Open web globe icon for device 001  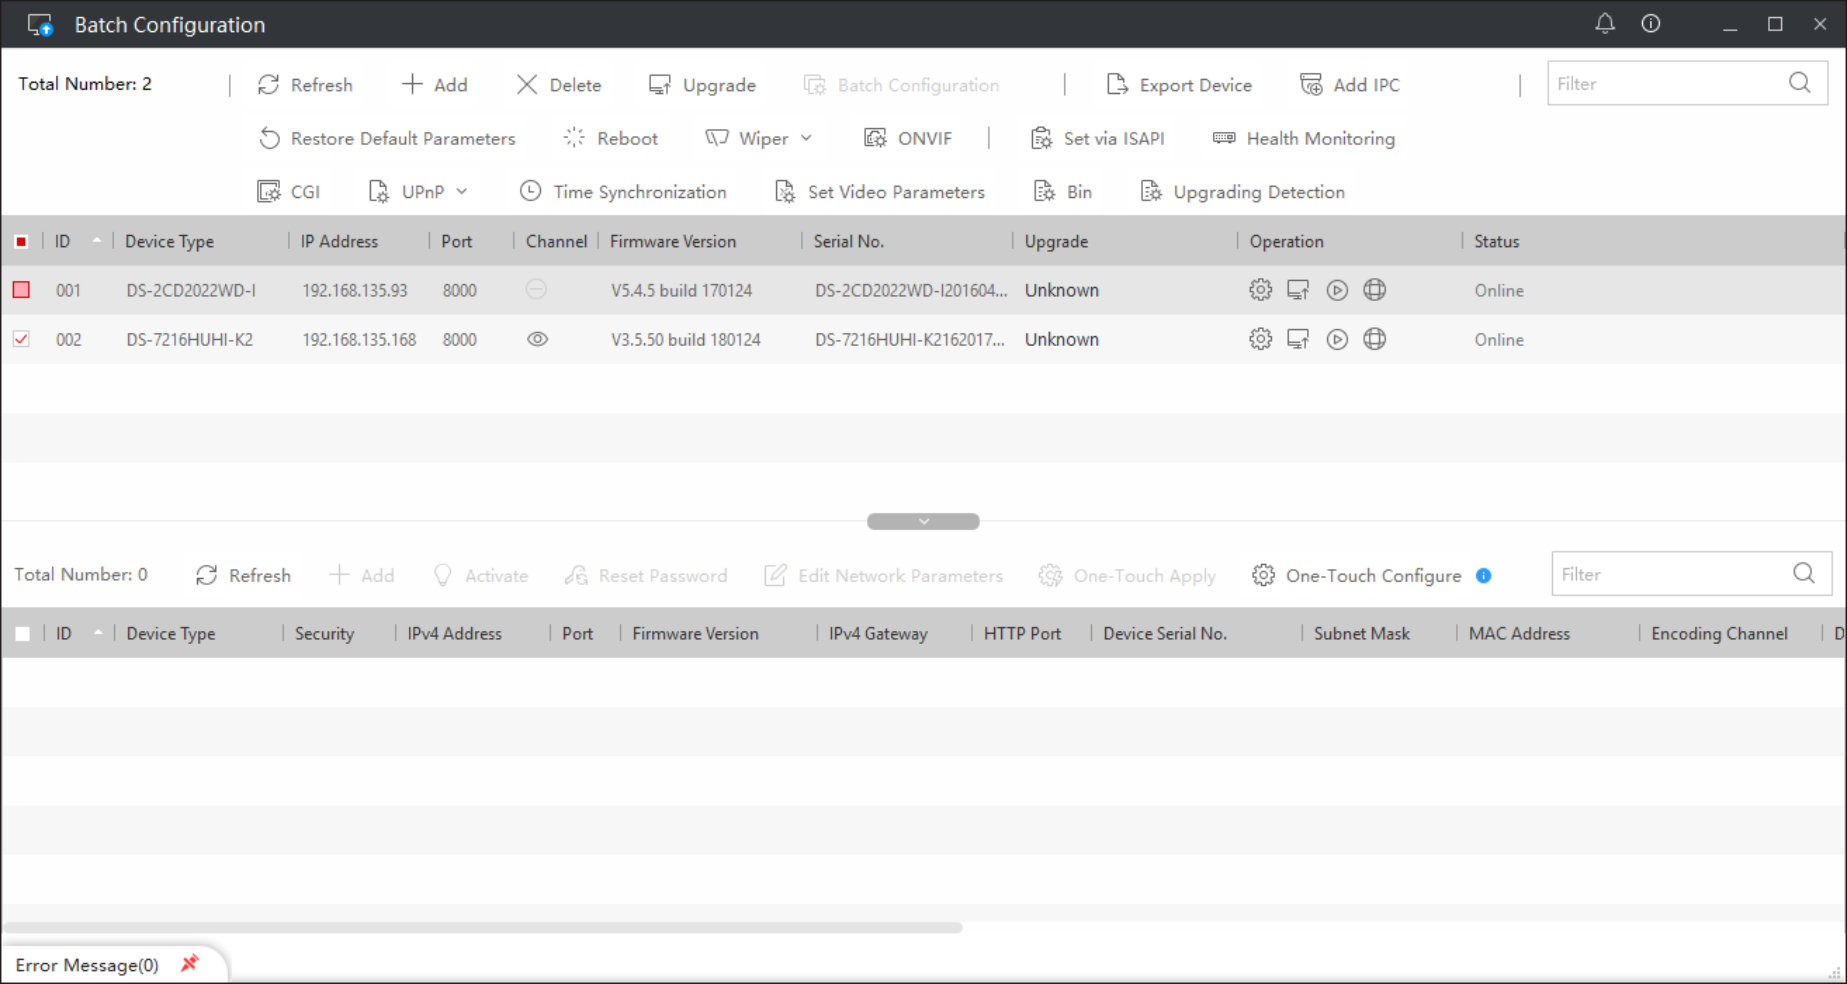tap(1375, 290)
